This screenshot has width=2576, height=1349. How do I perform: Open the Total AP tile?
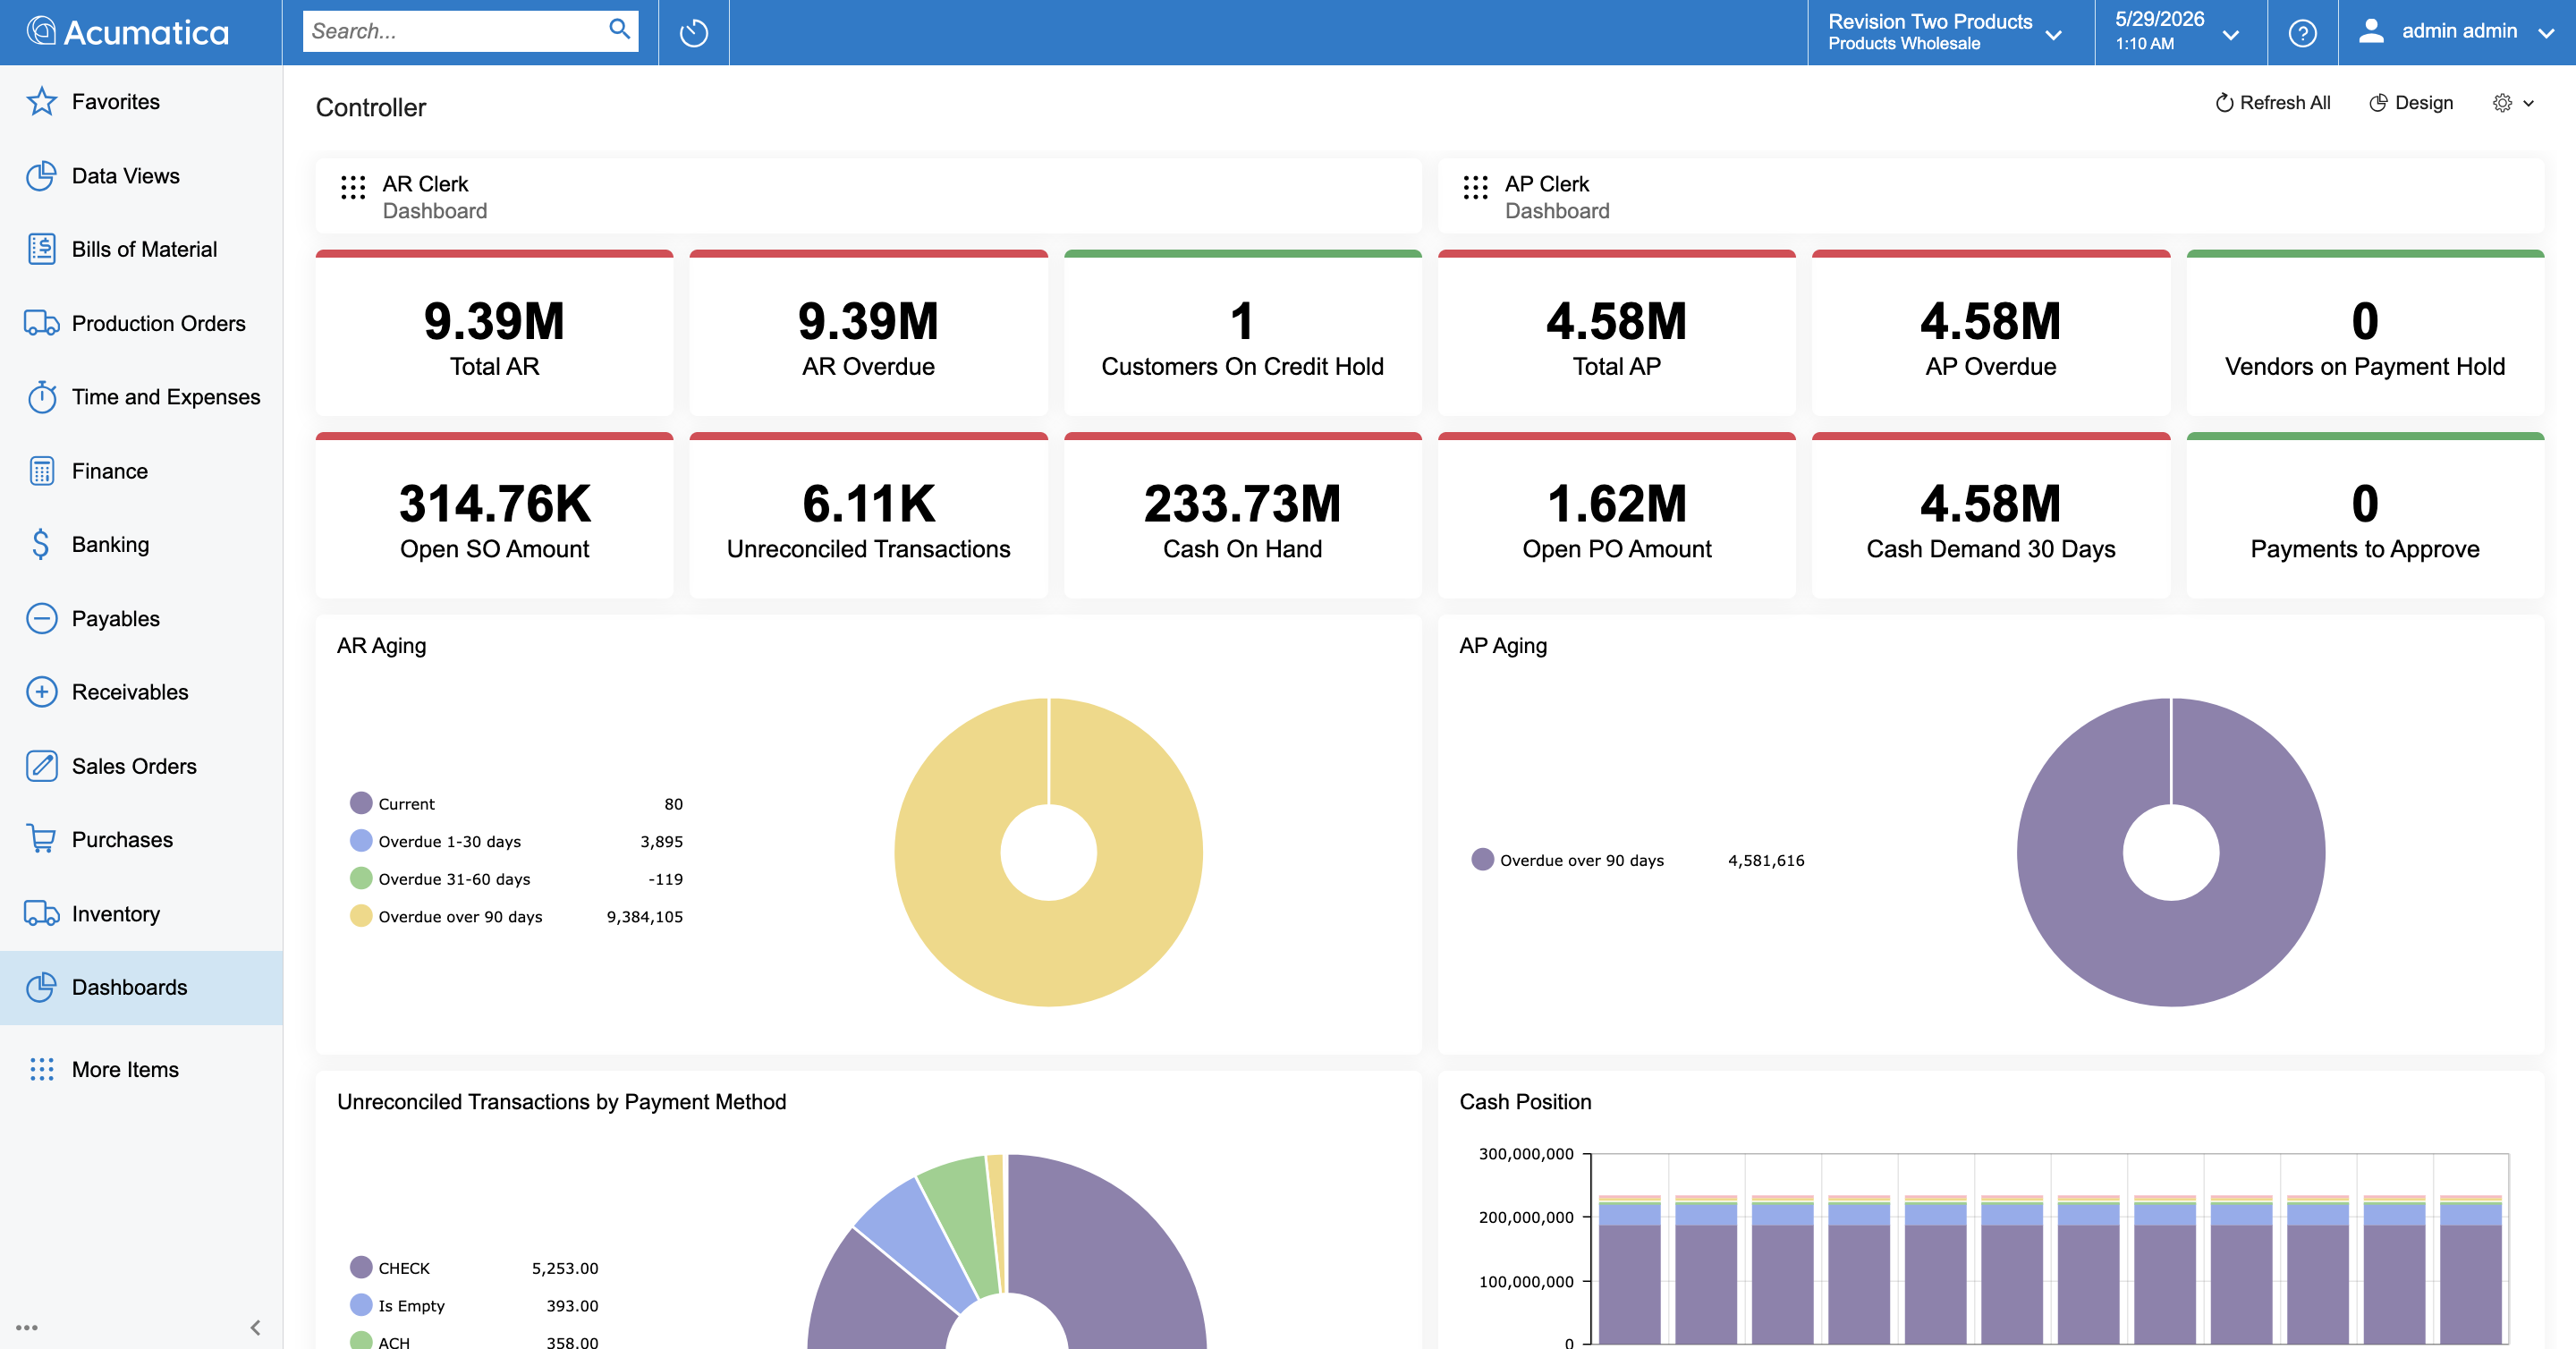(1617, 333)
